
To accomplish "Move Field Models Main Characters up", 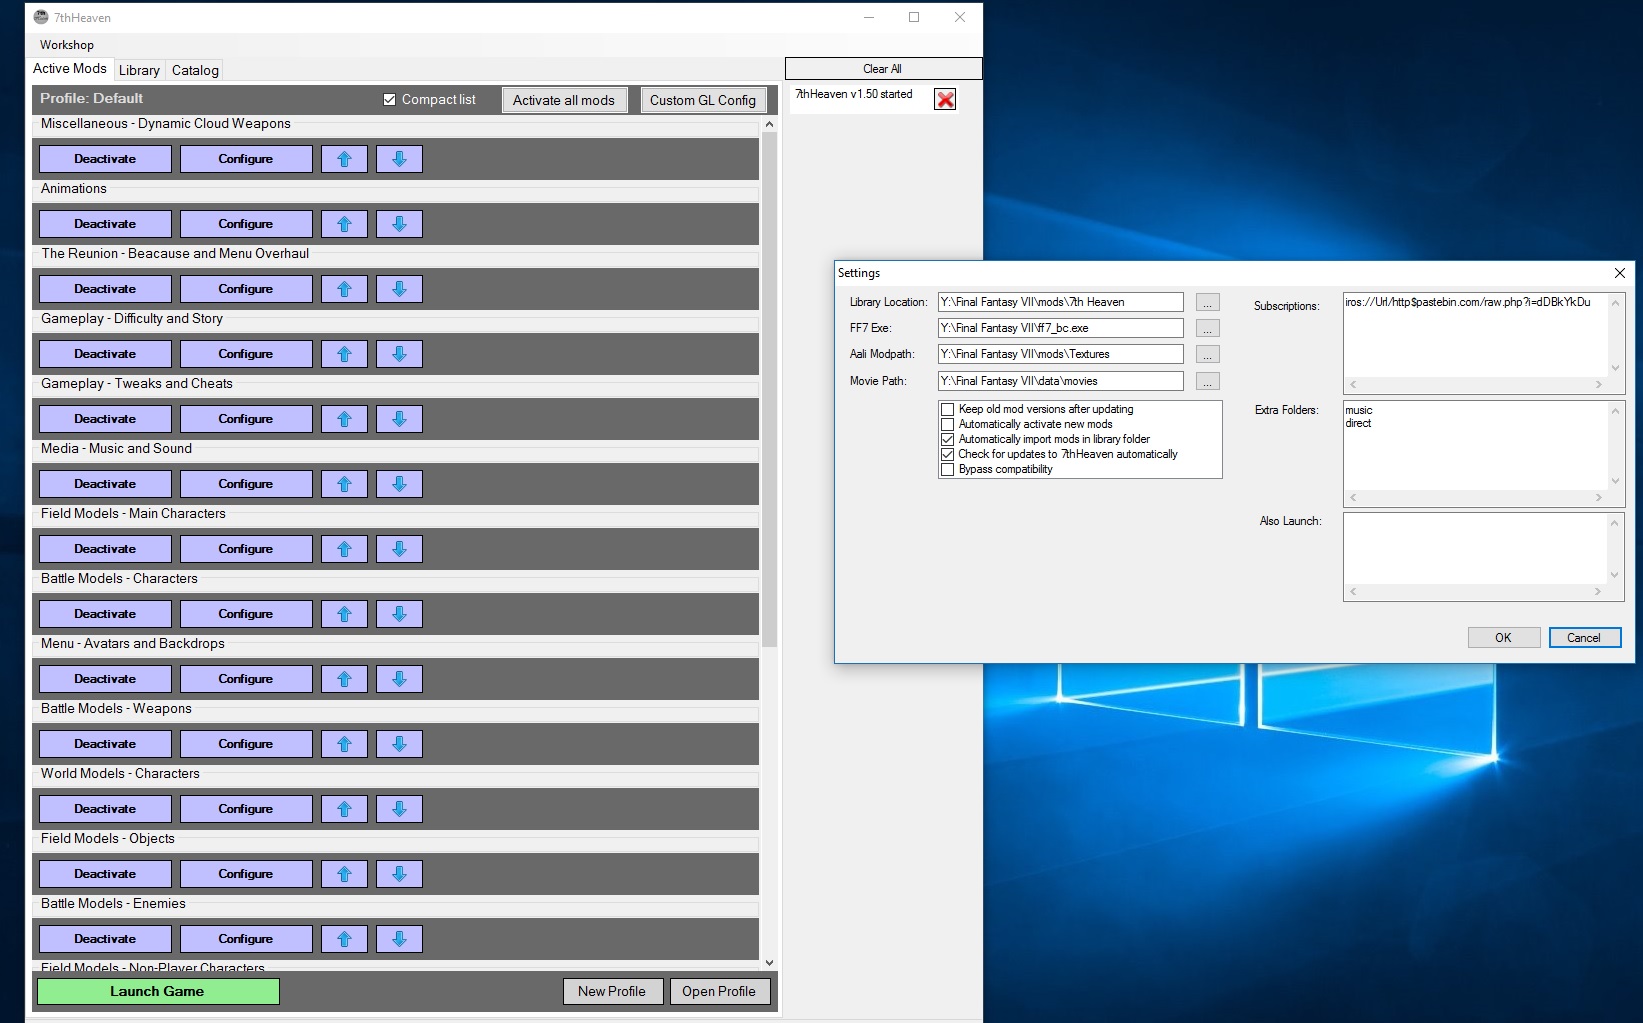I will (x=344, y=549).
